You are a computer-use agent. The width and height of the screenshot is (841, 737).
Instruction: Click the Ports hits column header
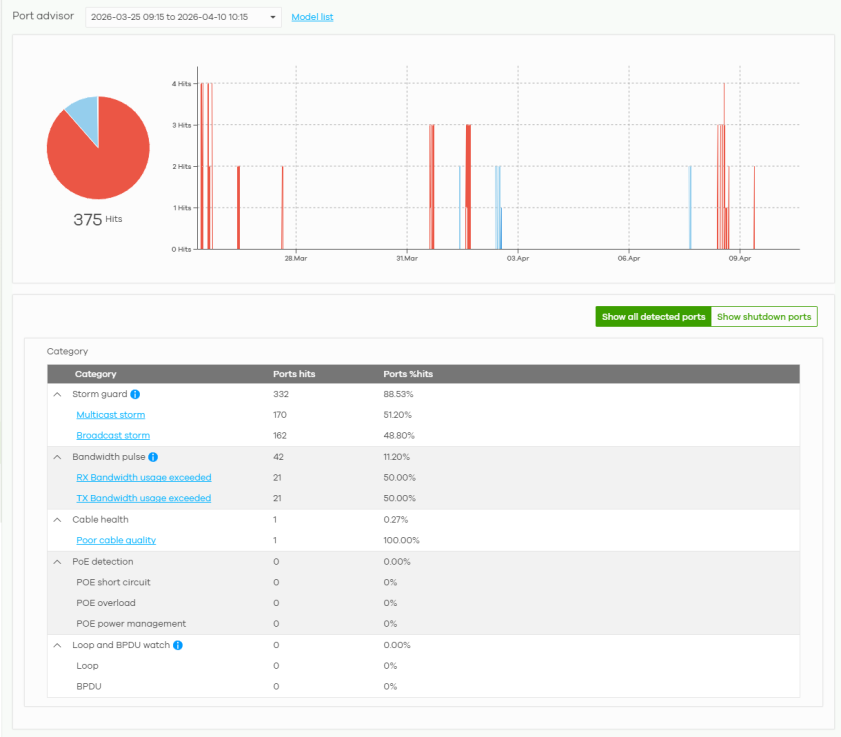(x=294, y=374)
